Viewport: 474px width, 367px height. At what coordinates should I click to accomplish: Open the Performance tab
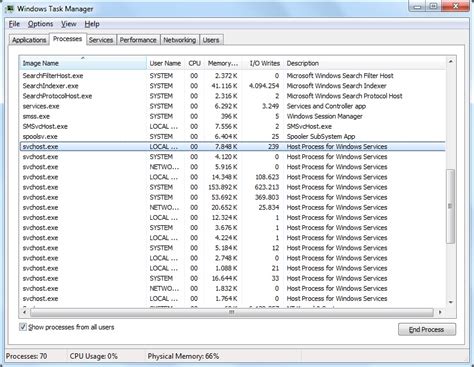138,40
